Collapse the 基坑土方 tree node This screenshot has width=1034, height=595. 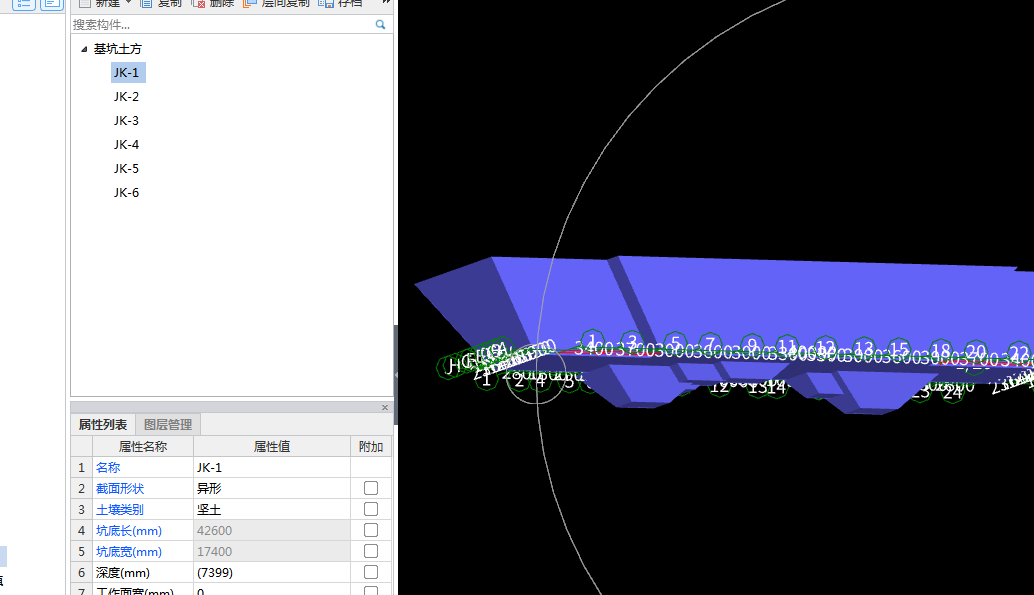[84, 49]
